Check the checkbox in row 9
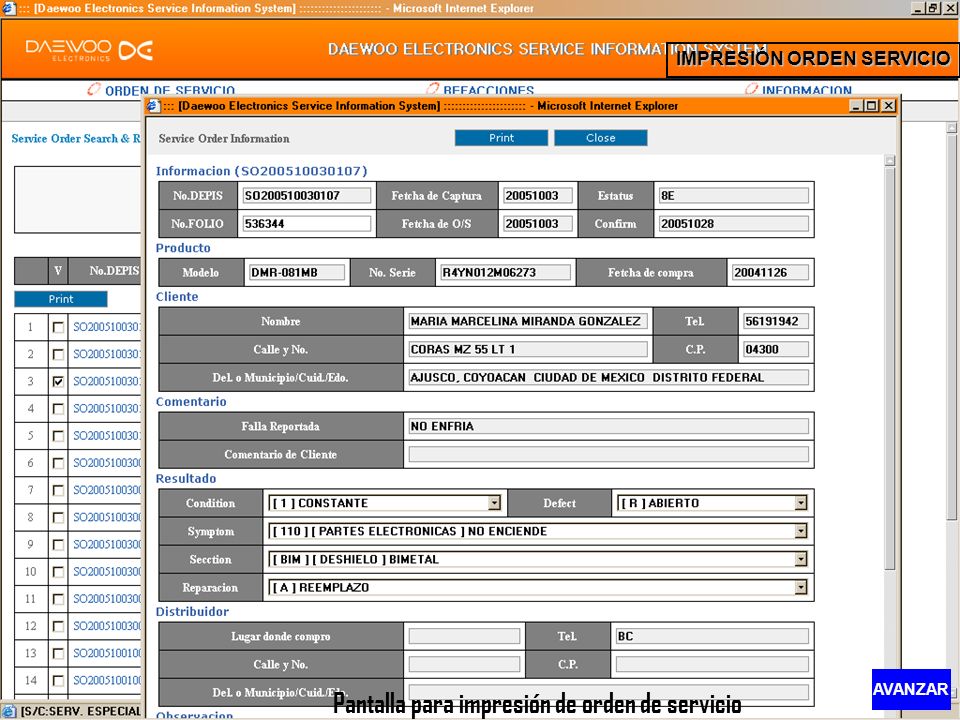The width and height of the screenshot is (960, 720). 58,545
